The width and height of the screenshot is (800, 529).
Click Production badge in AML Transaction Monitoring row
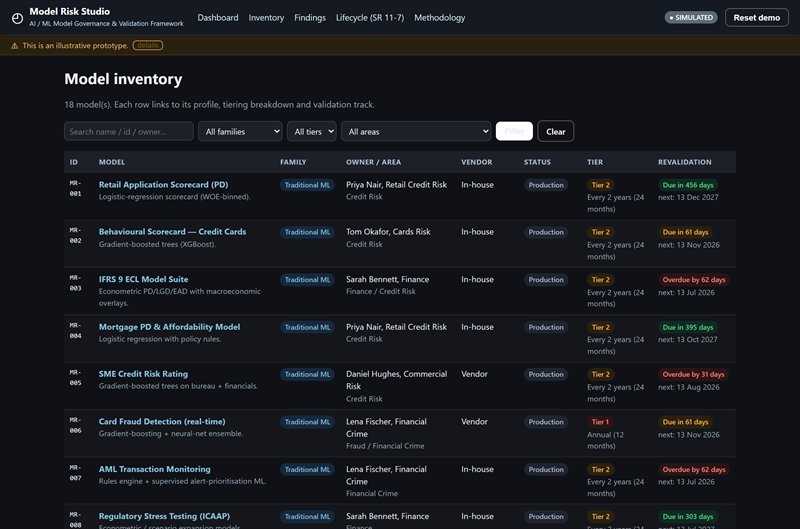tap(546, 470)
